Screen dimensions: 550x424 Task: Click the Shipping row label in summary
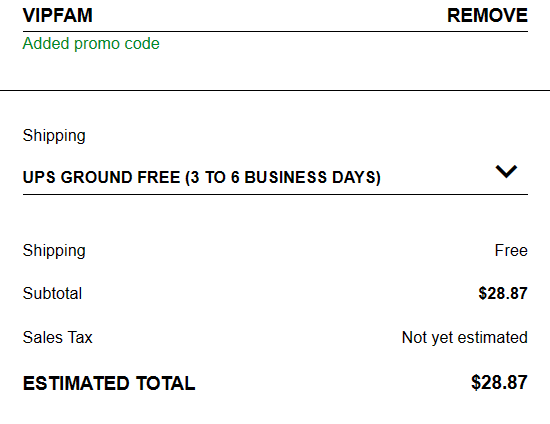[x=54, y=251]
